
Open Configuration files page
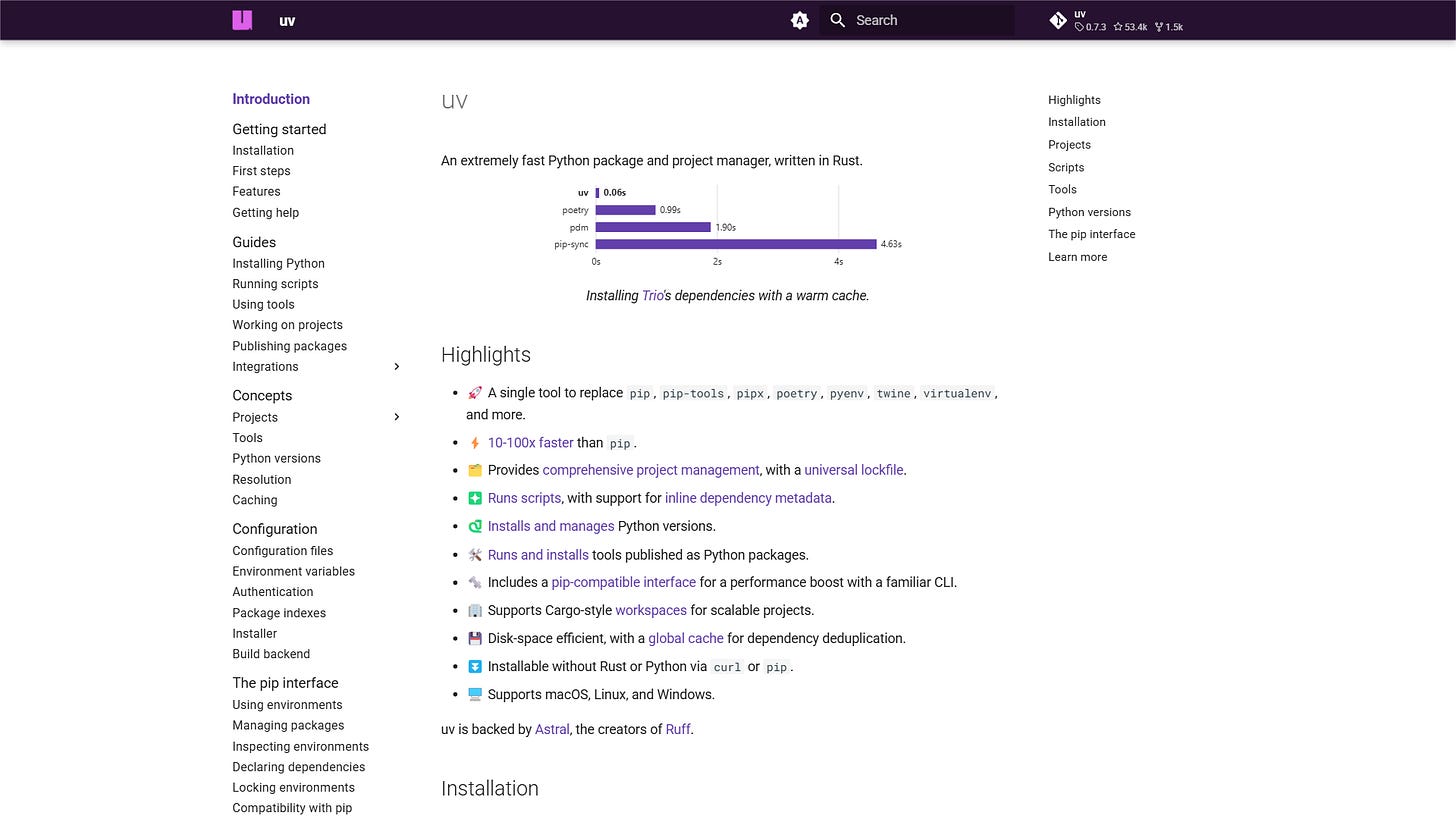[x=282, y=551]
